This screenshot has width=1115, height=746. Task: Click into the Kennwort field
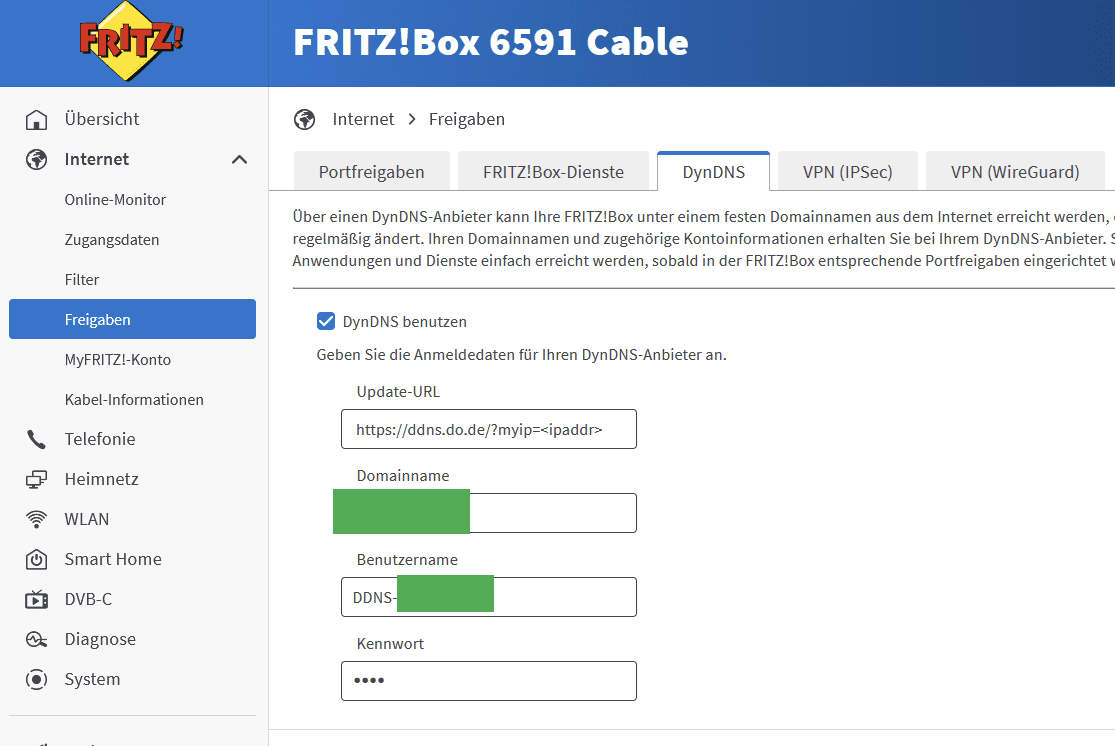[489, 681]
